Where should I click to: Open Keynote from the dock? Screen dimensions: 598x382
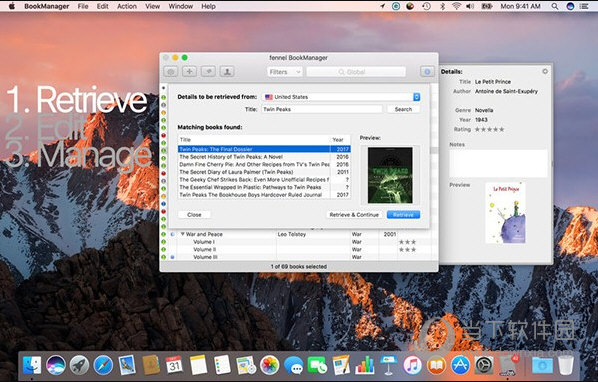coord(389,365)
